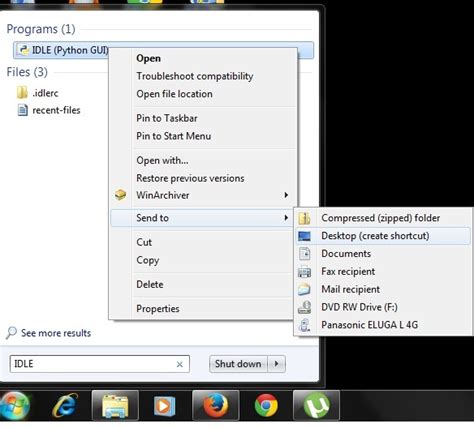Expand the WinArchiver submenu arrow
Viewport: 474px width, 428px height.
(286, 195)
